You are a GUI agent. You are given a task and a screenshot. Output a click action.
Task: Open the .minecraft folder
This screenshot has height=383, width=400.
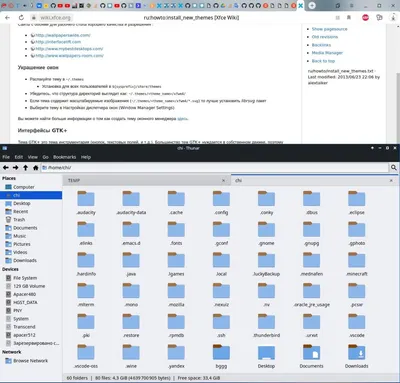coord(357,264)
